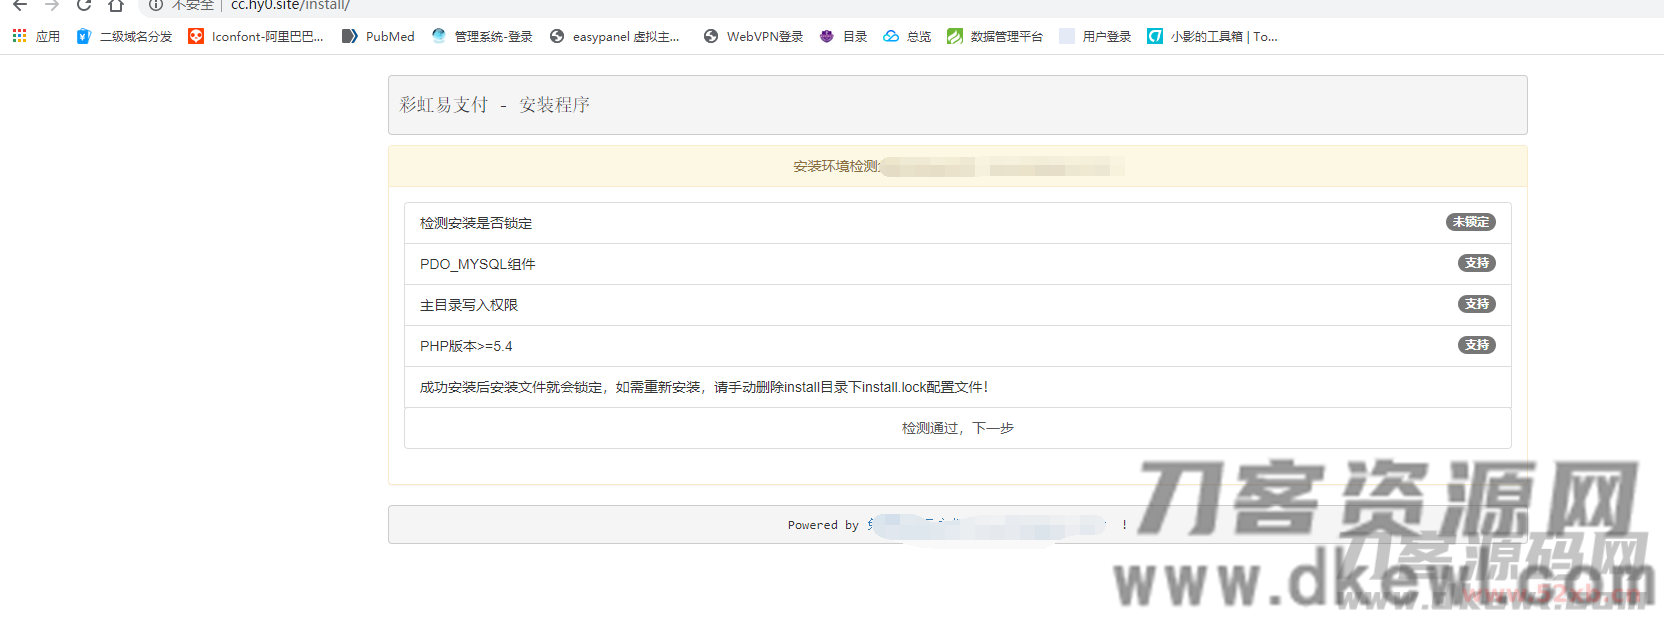Click 支持 badge in PHP版本 row
This screenshot has height=617, width=1664.
(x=1476, y=345)
